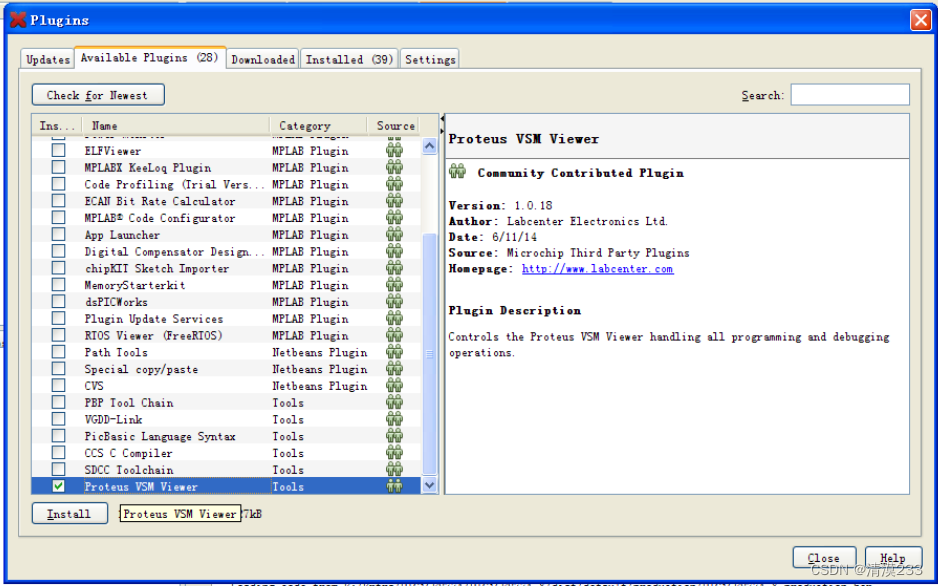Click the source icon for Special copy/paste
The image size is (938, 586).
pos(394,369)
